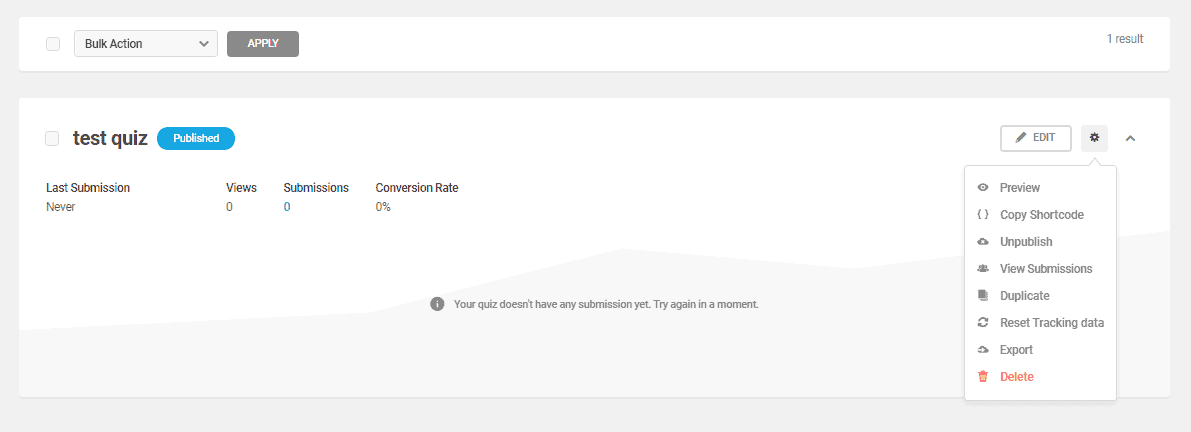
Task: Click the Published status badge
Action: (x=196, y=138)
